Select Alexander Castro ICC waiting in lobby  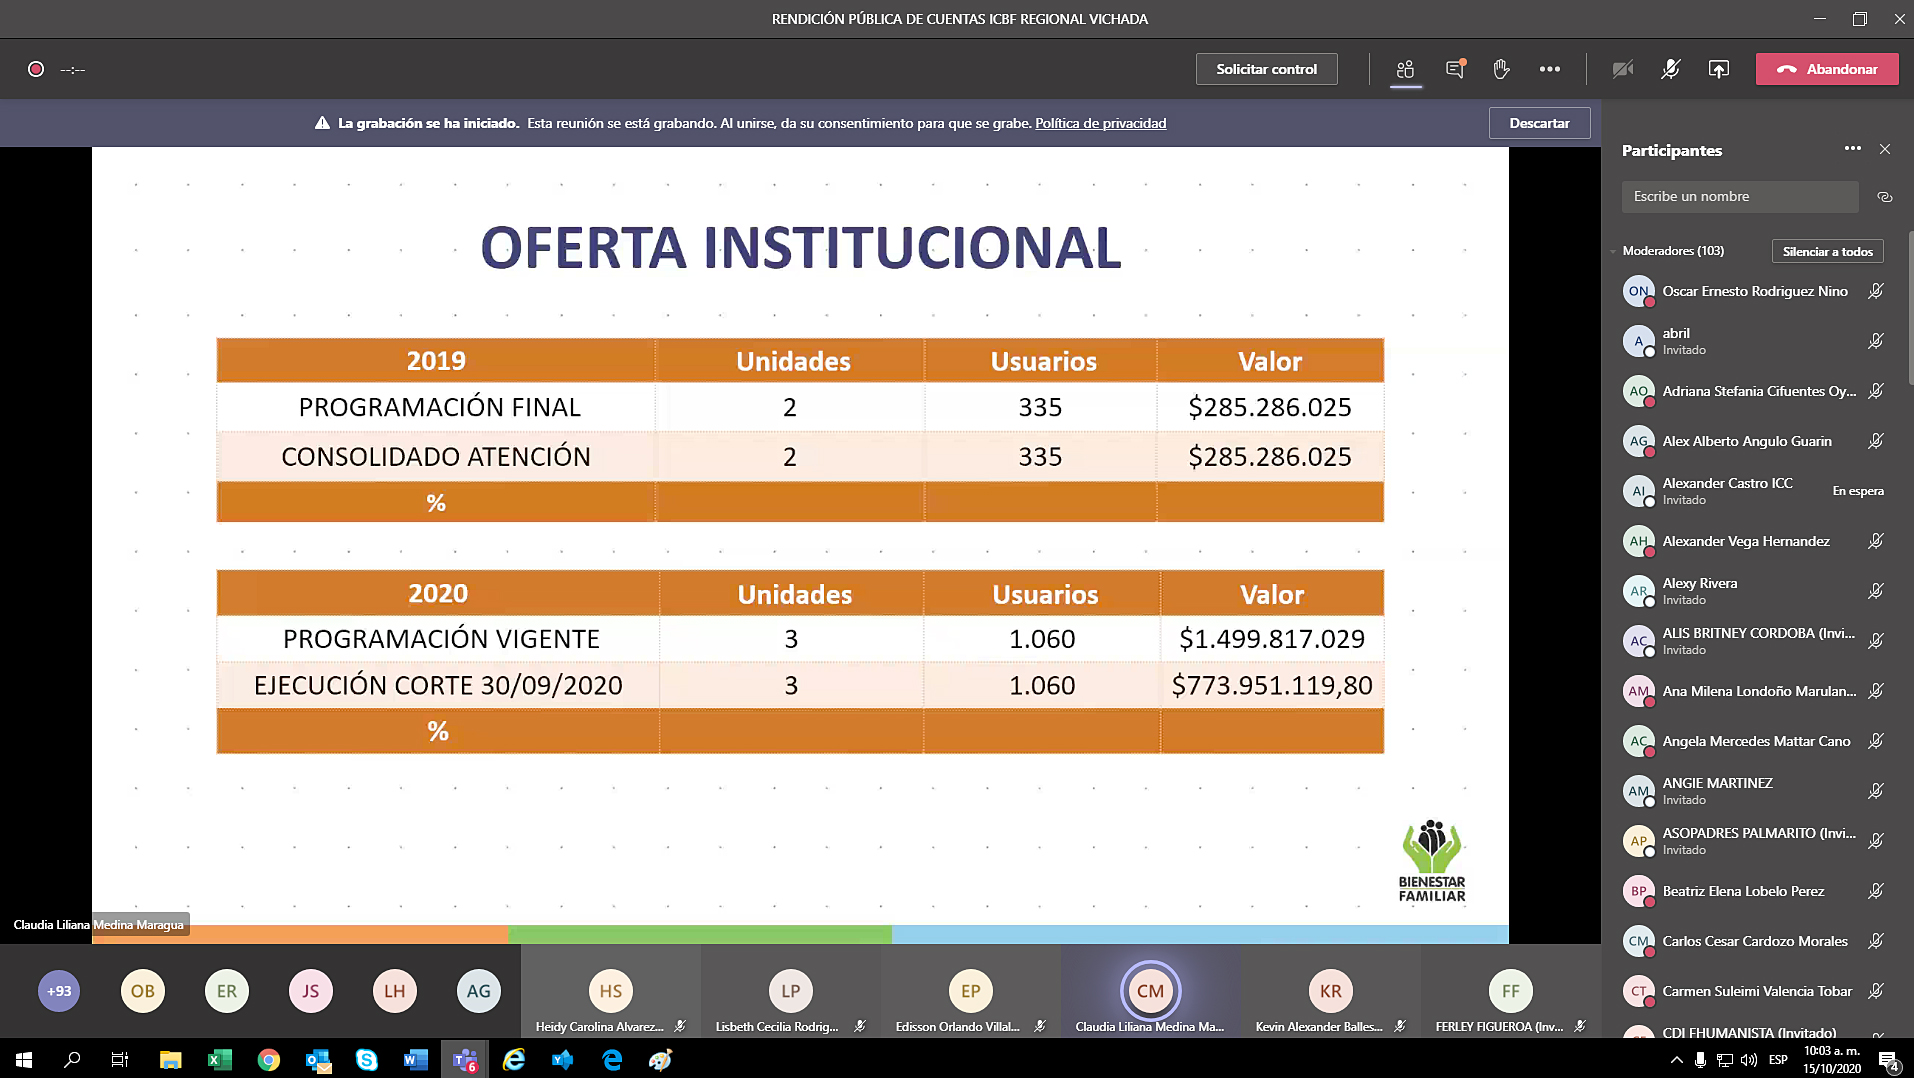coord(1727,490)
